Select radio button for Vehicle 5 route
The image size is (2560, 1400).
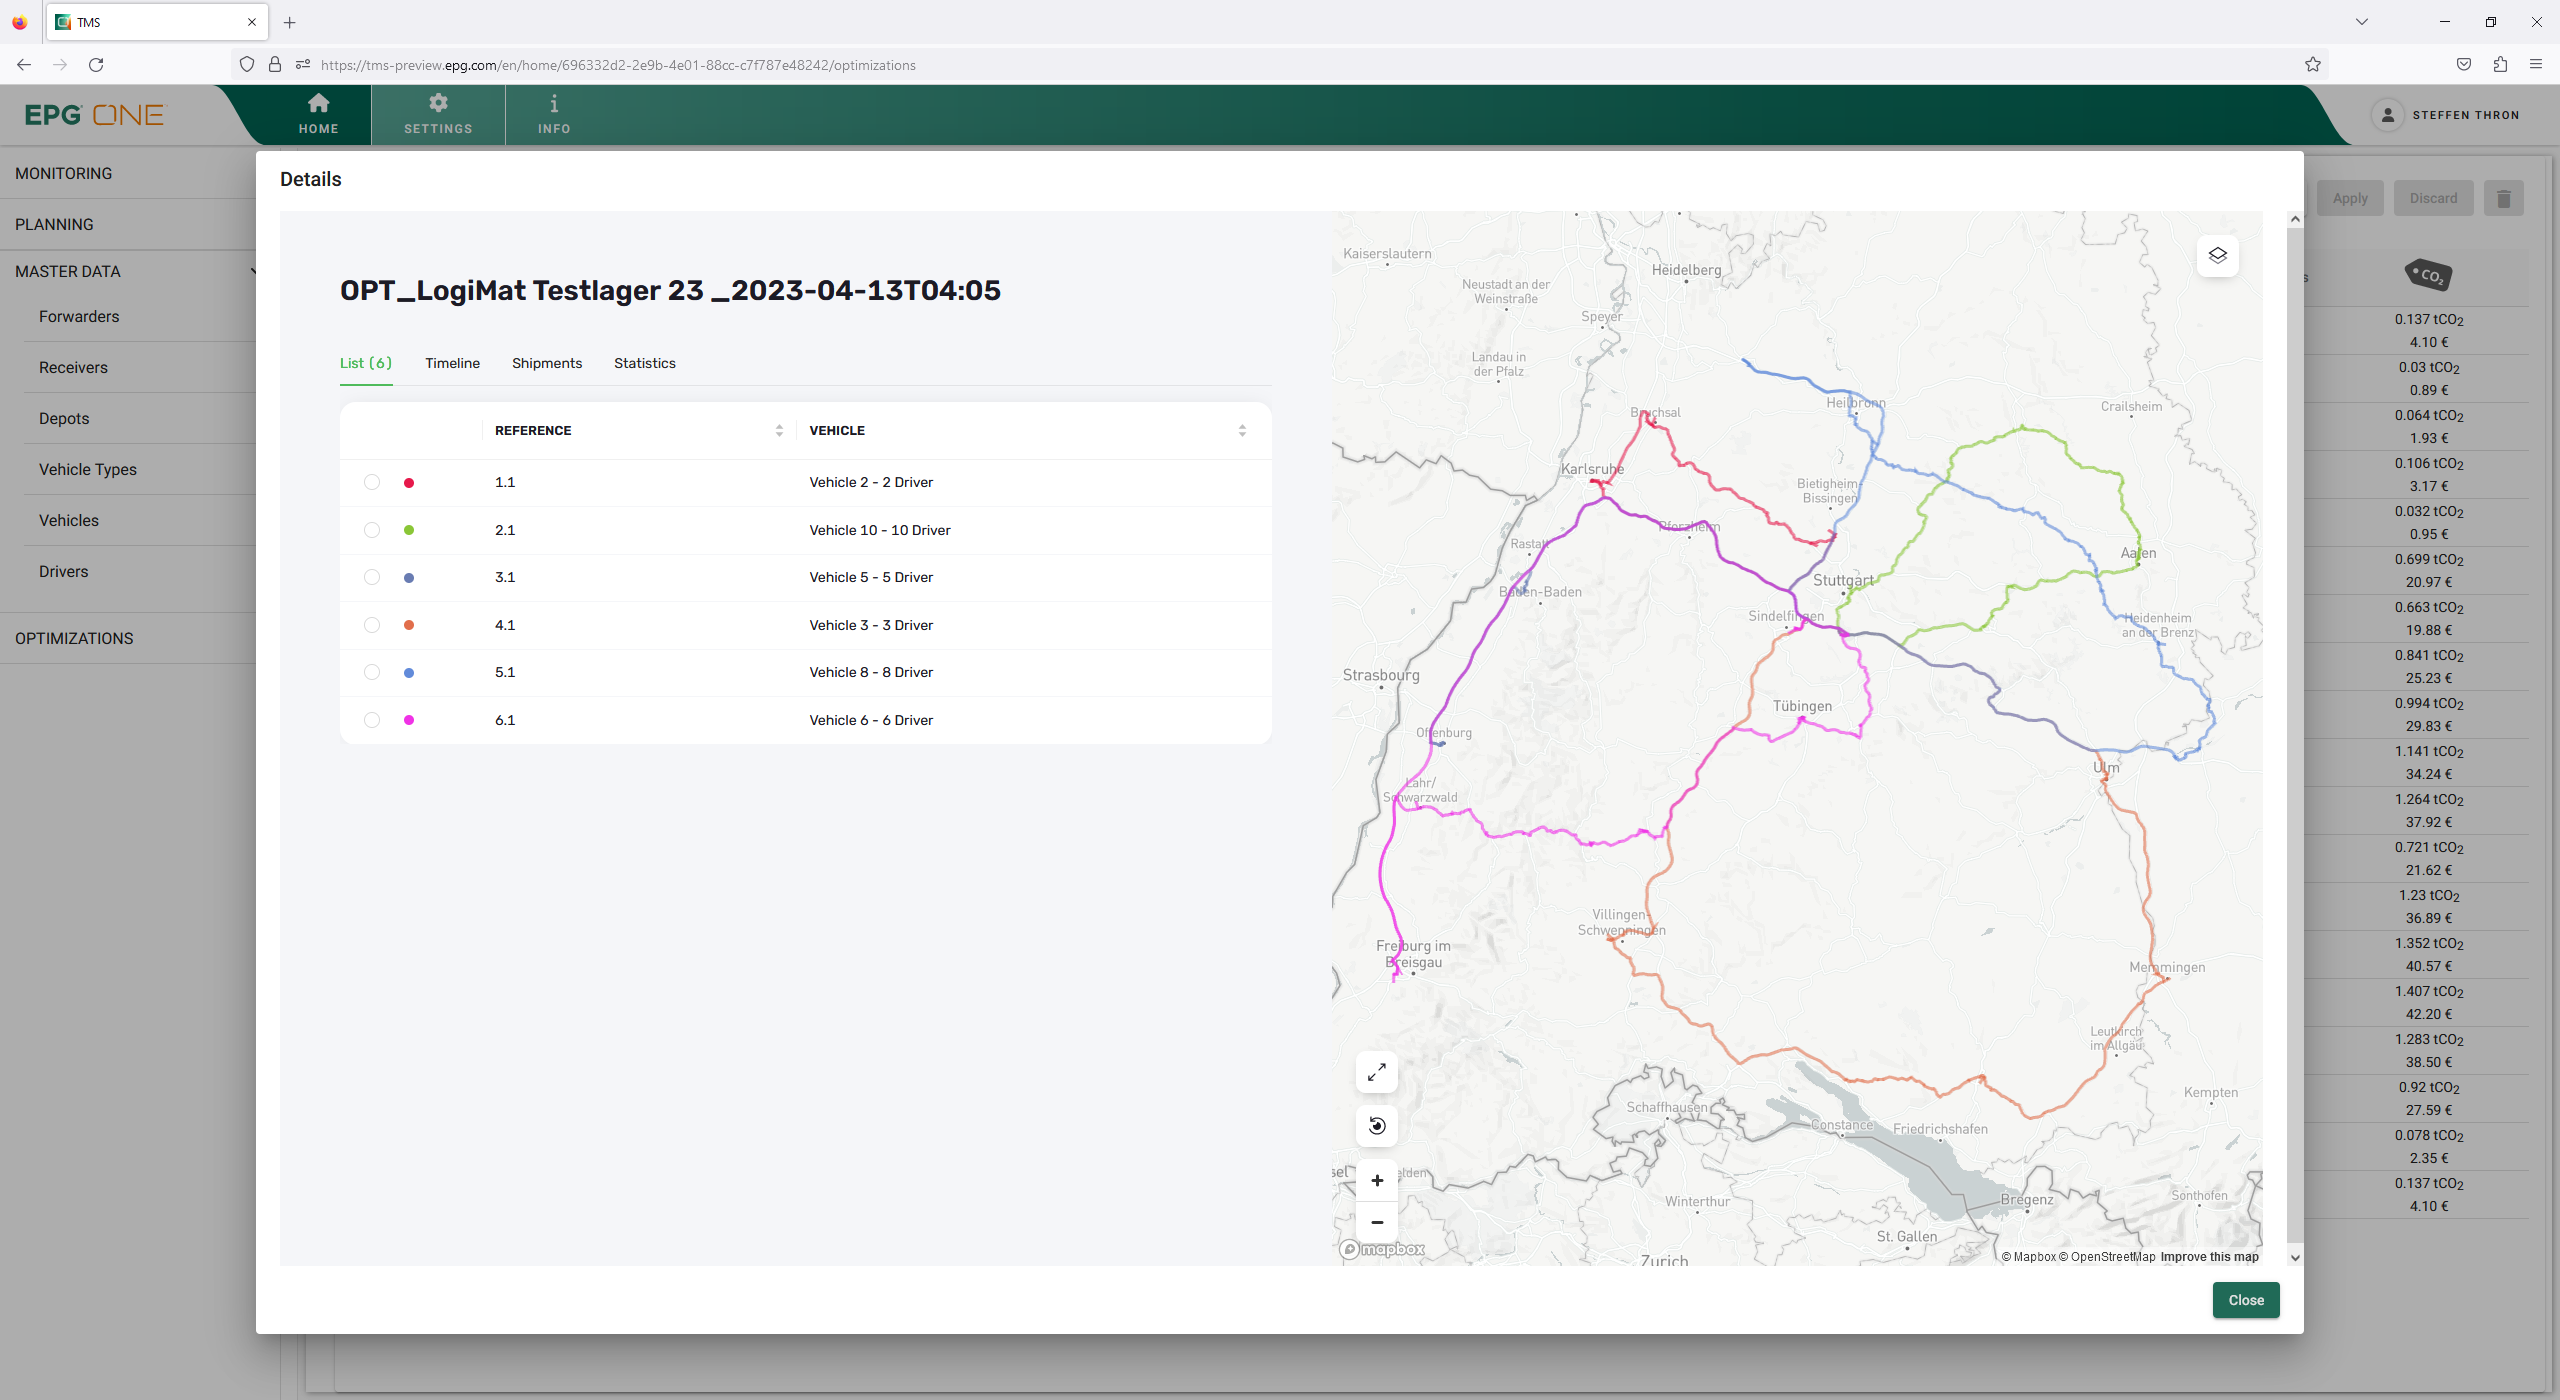372,577
